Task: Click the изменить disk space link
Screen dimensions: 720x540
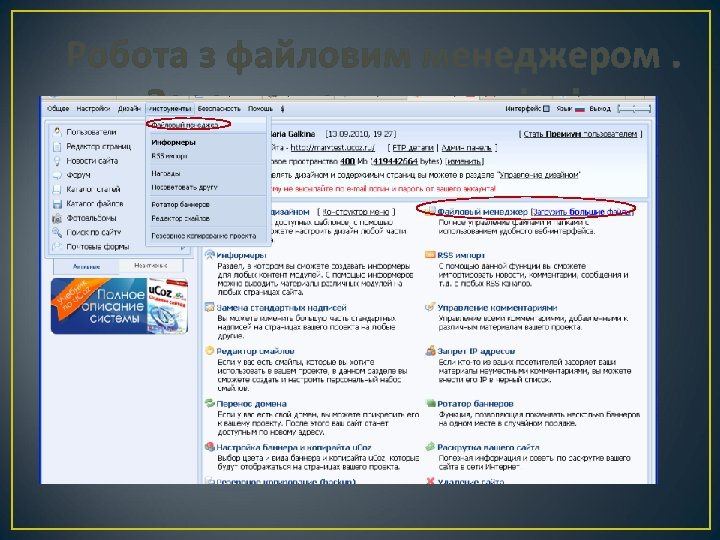Action: pyautogui.click(x=464, y=162)
